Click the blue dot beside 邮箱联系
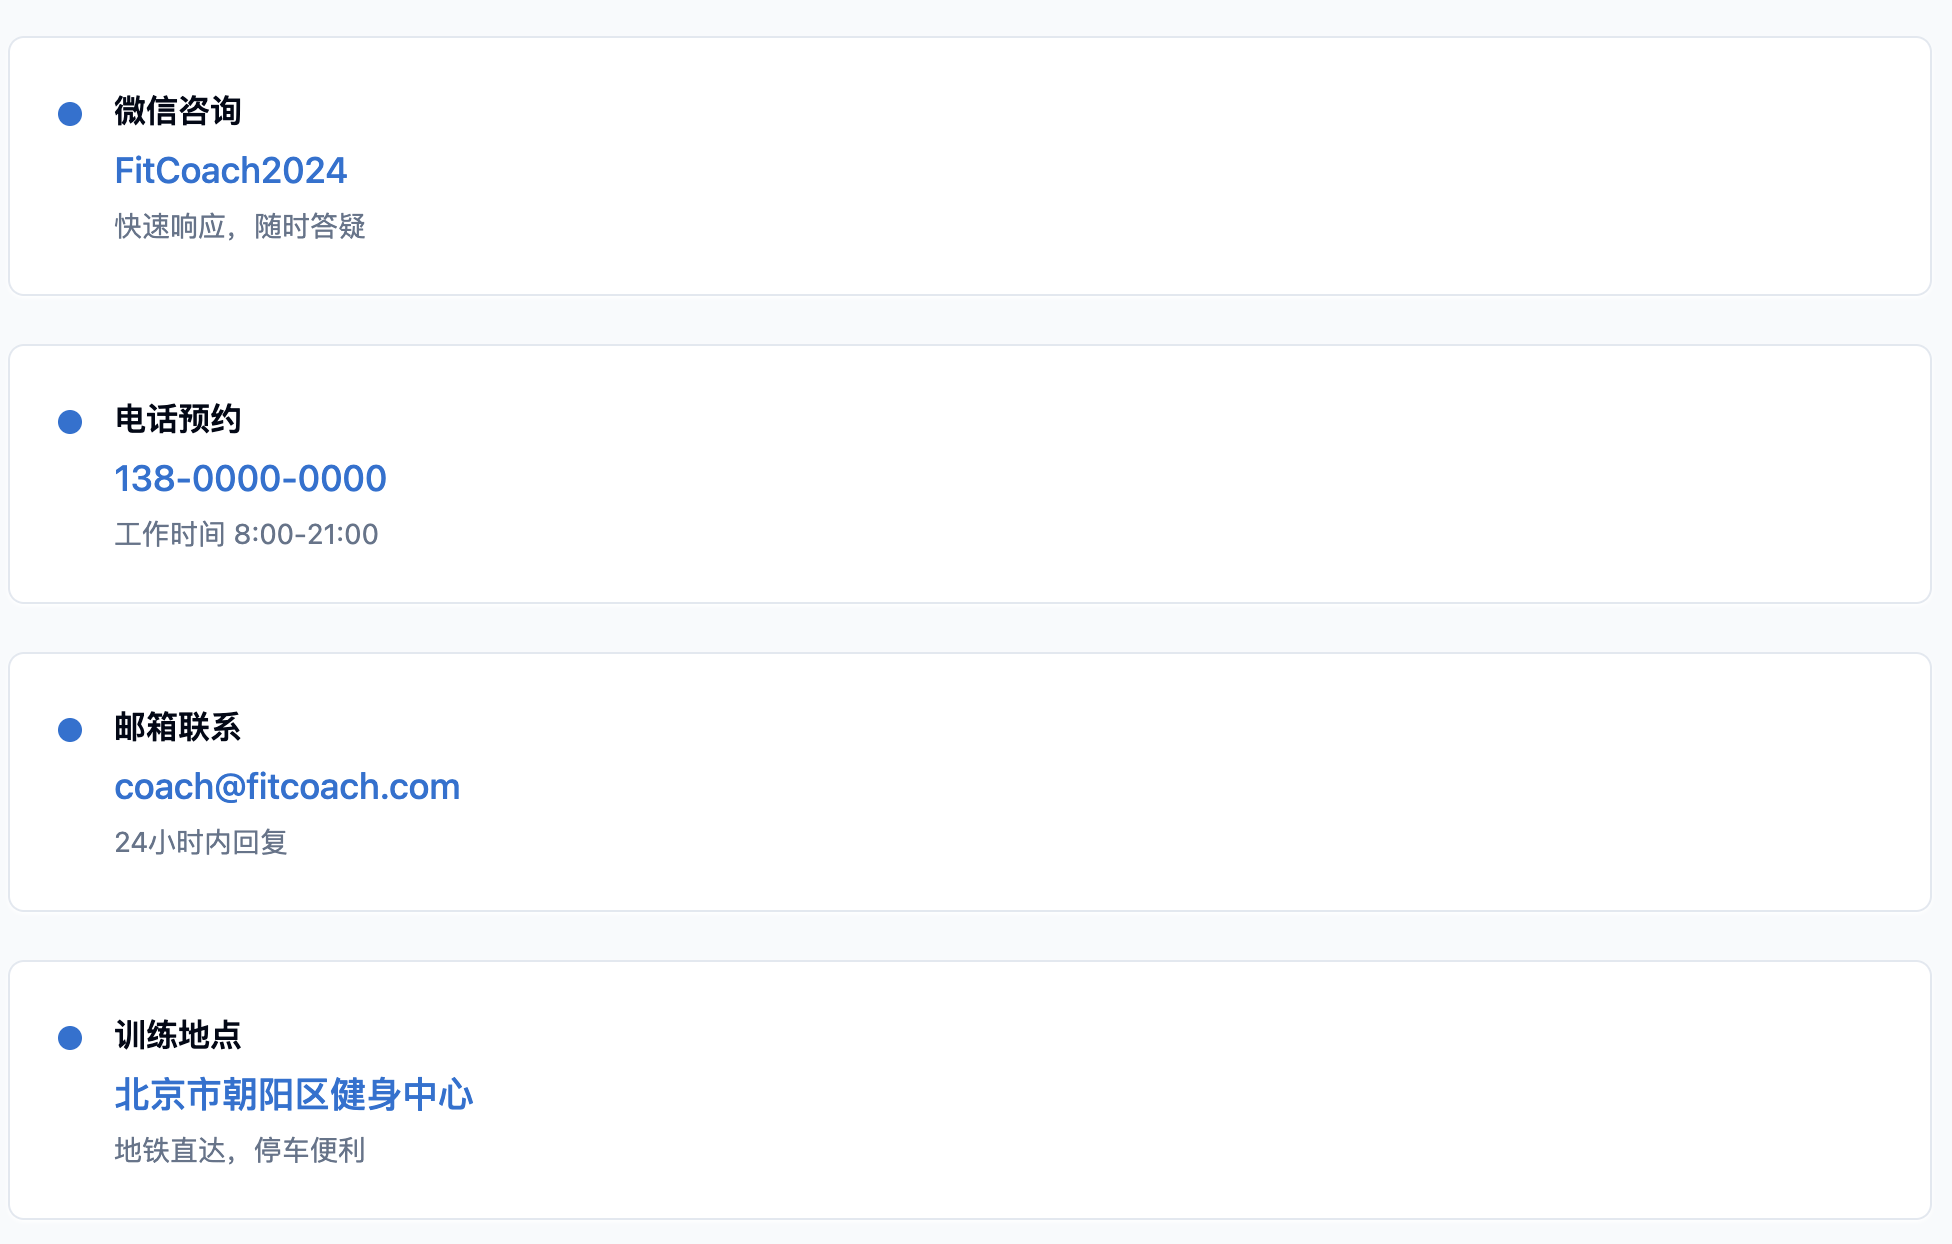Image resolution: width=1952 pixels, height=1244 pixels. [x=70, y=730]
